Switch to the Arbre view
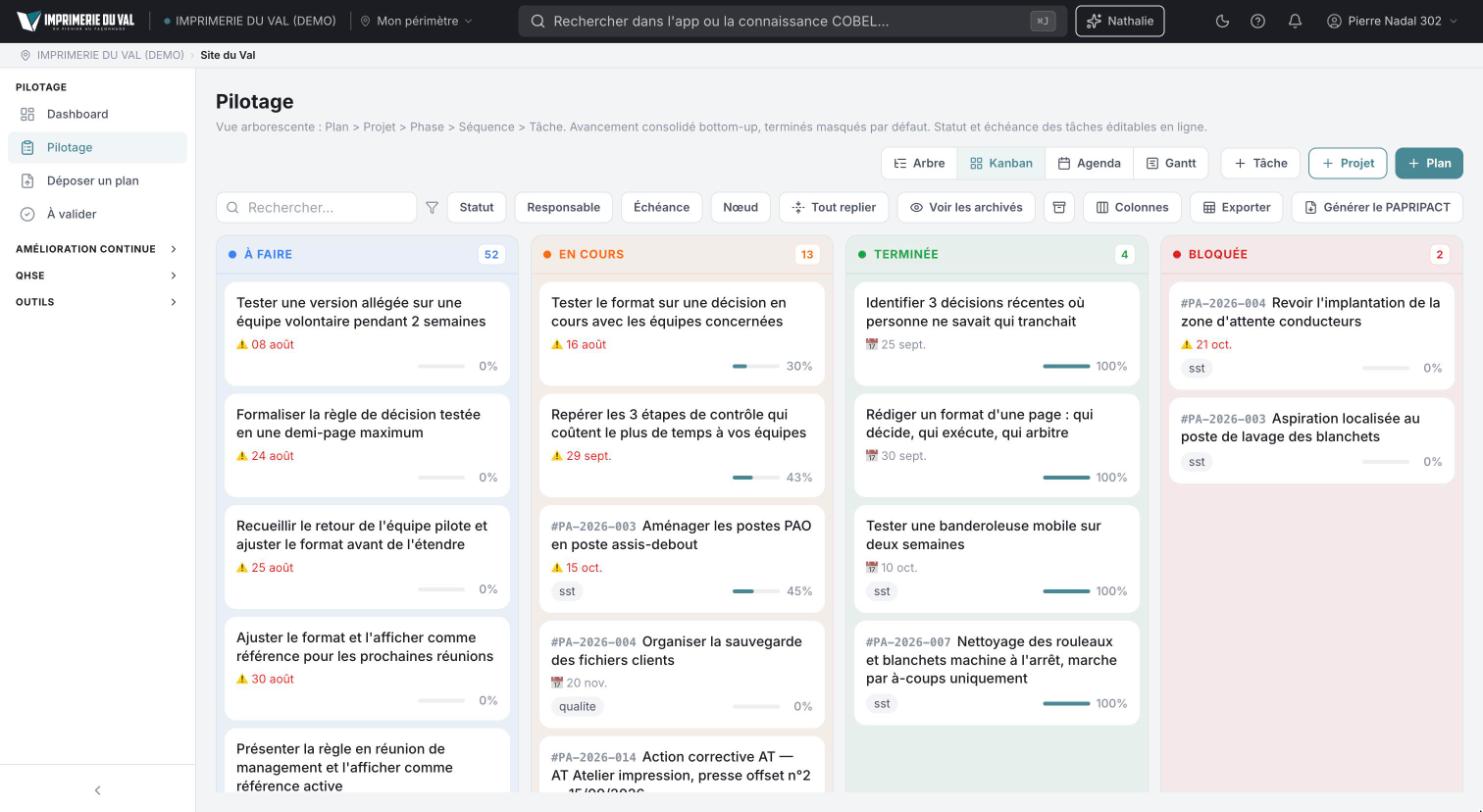The image size is (1483, 812). [x=919, y=163]
